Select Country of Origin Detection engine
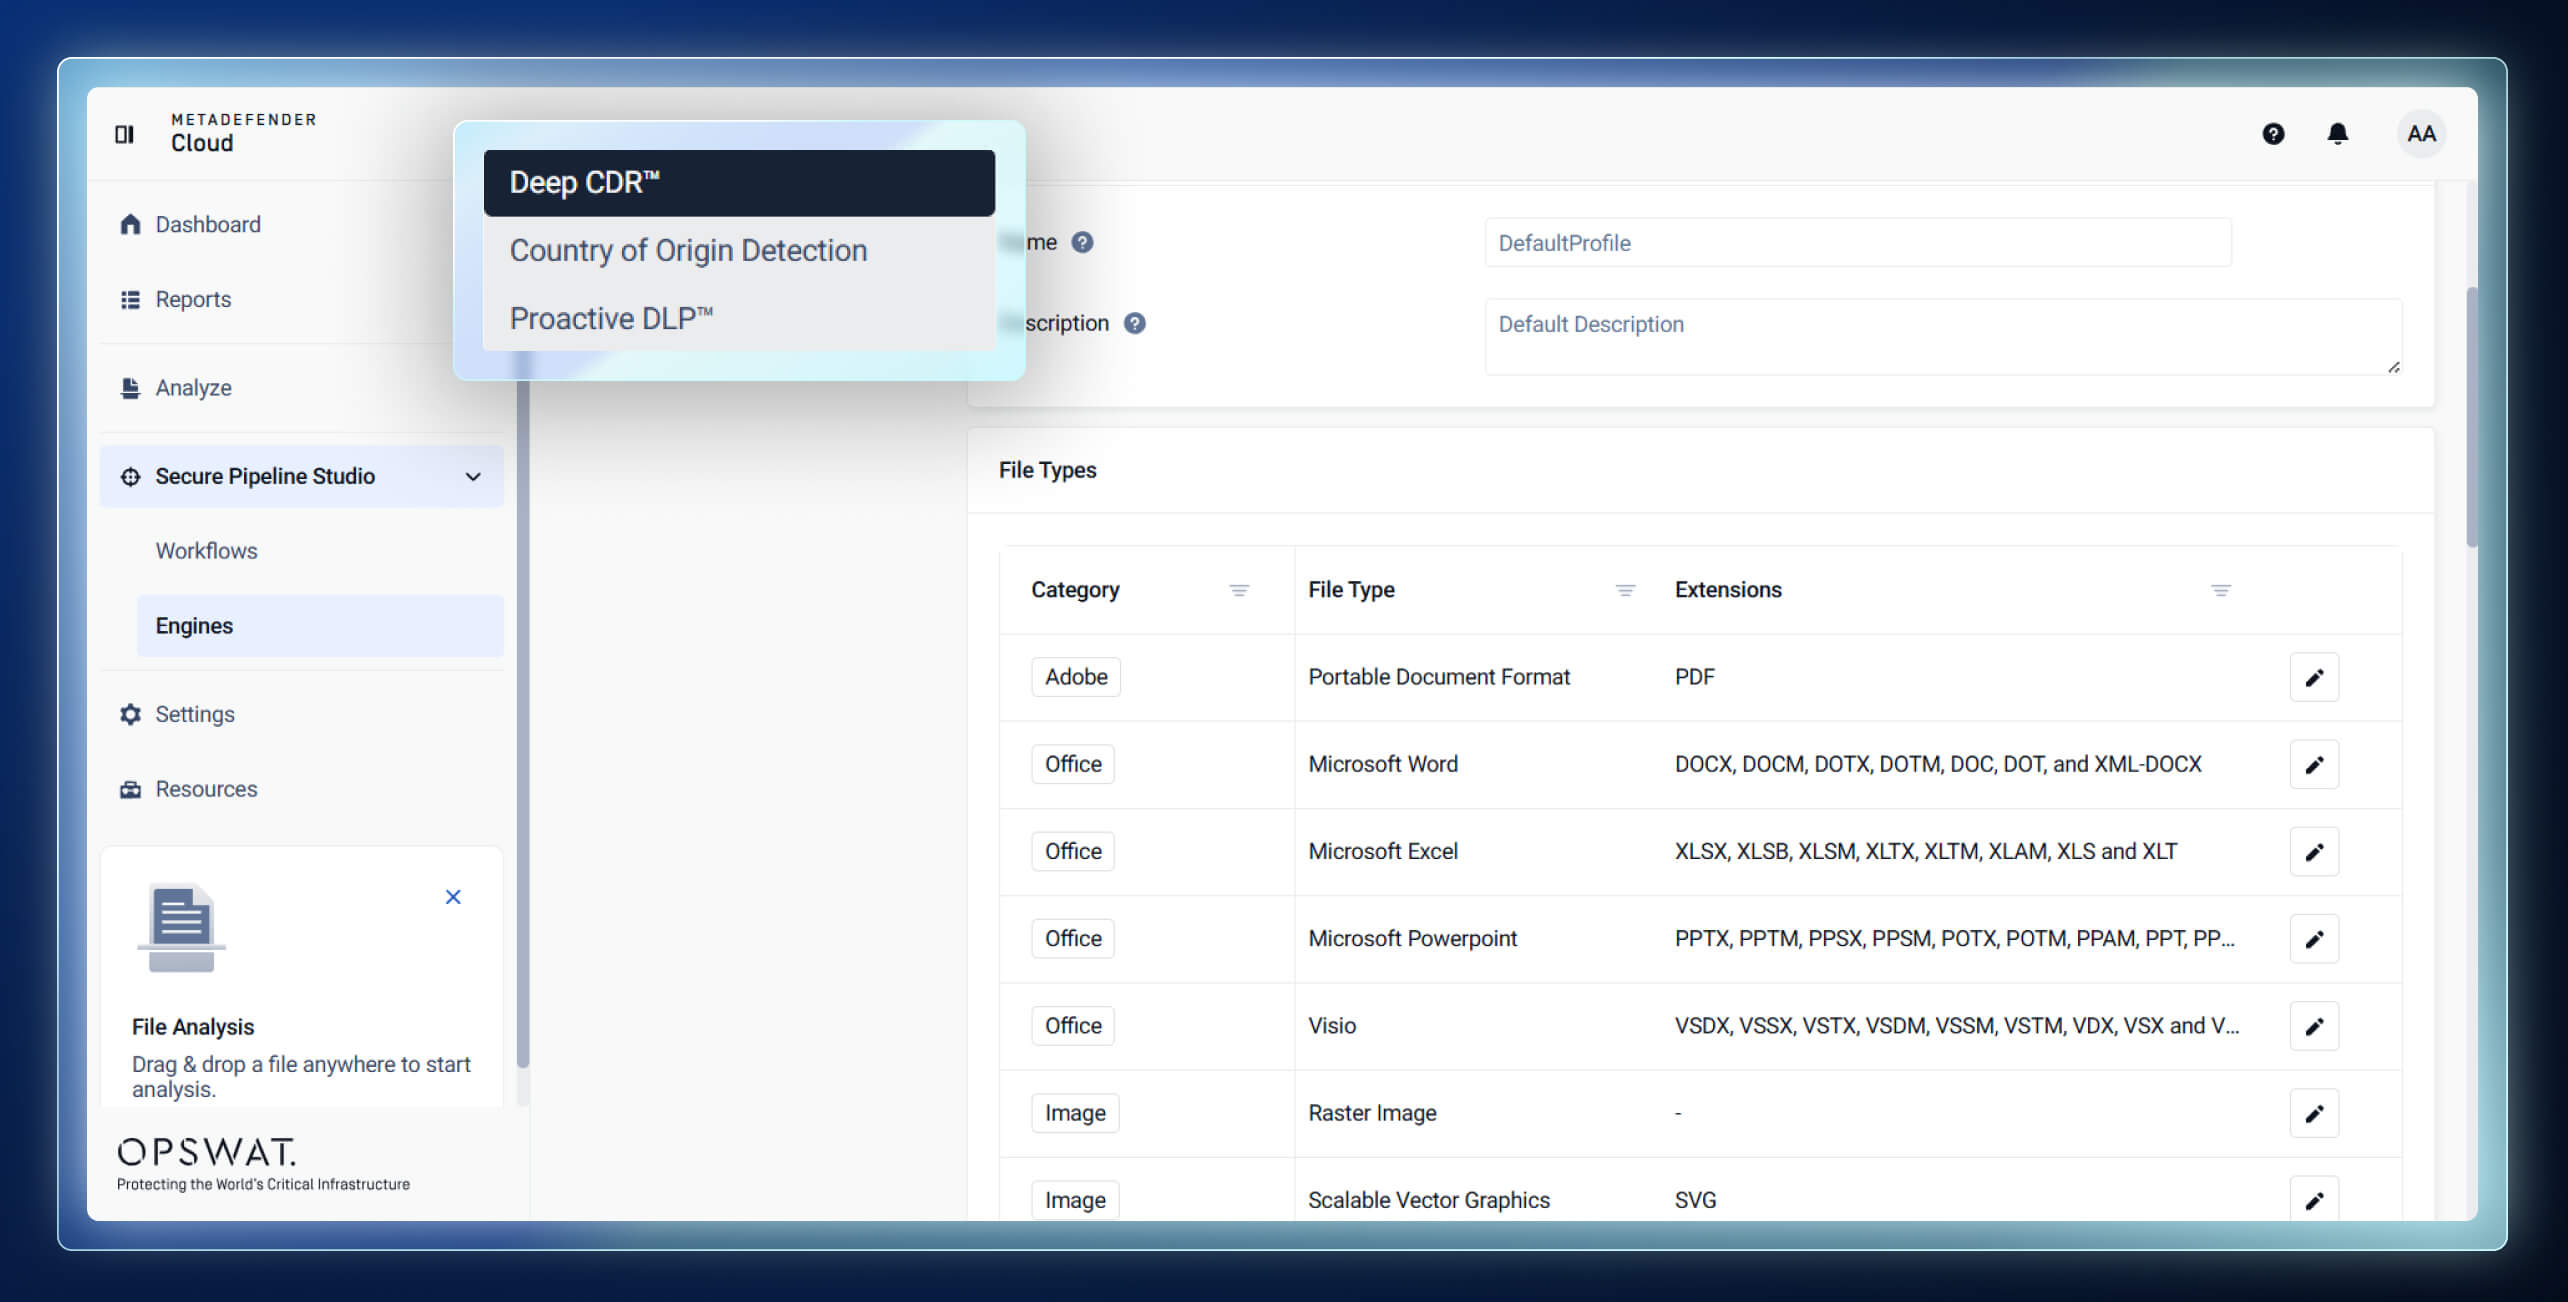 point(688,250)
